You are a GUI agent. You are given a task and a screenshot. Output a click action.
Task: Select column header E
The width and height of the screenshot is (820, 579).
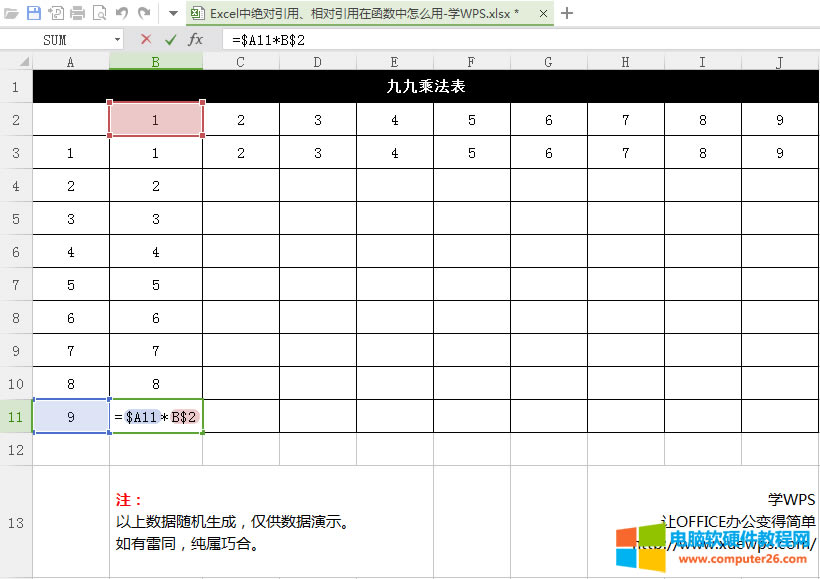click(x=394, y=61)
